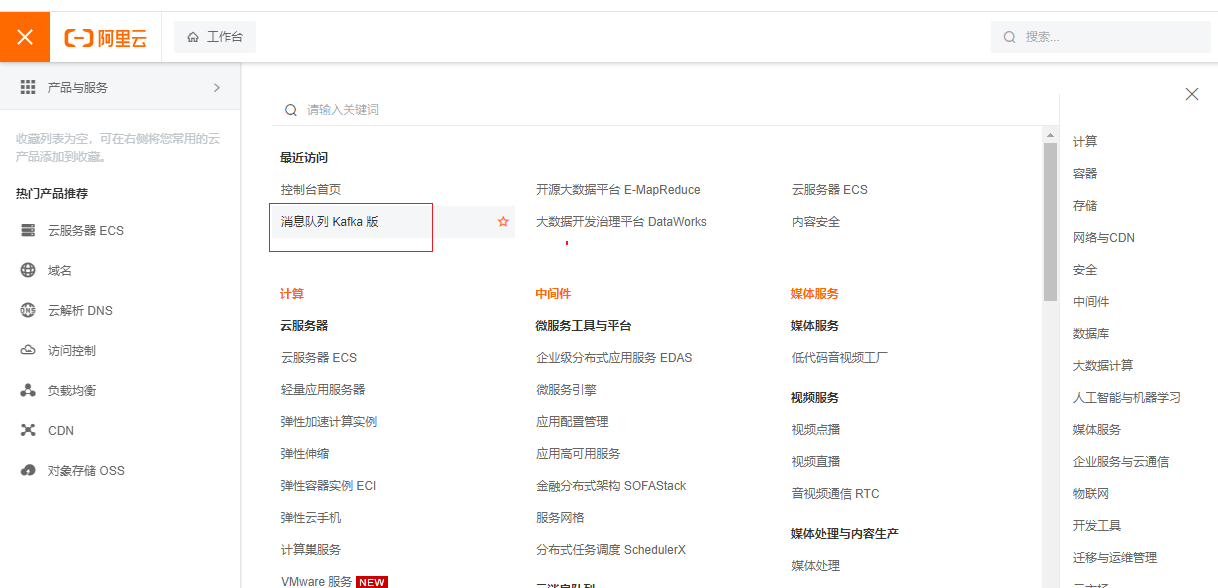The height and width of the screenshot is (588, 1218).
Task: Open 金融分布式架构 SOFAStack
Action: [x=611, y=486]
